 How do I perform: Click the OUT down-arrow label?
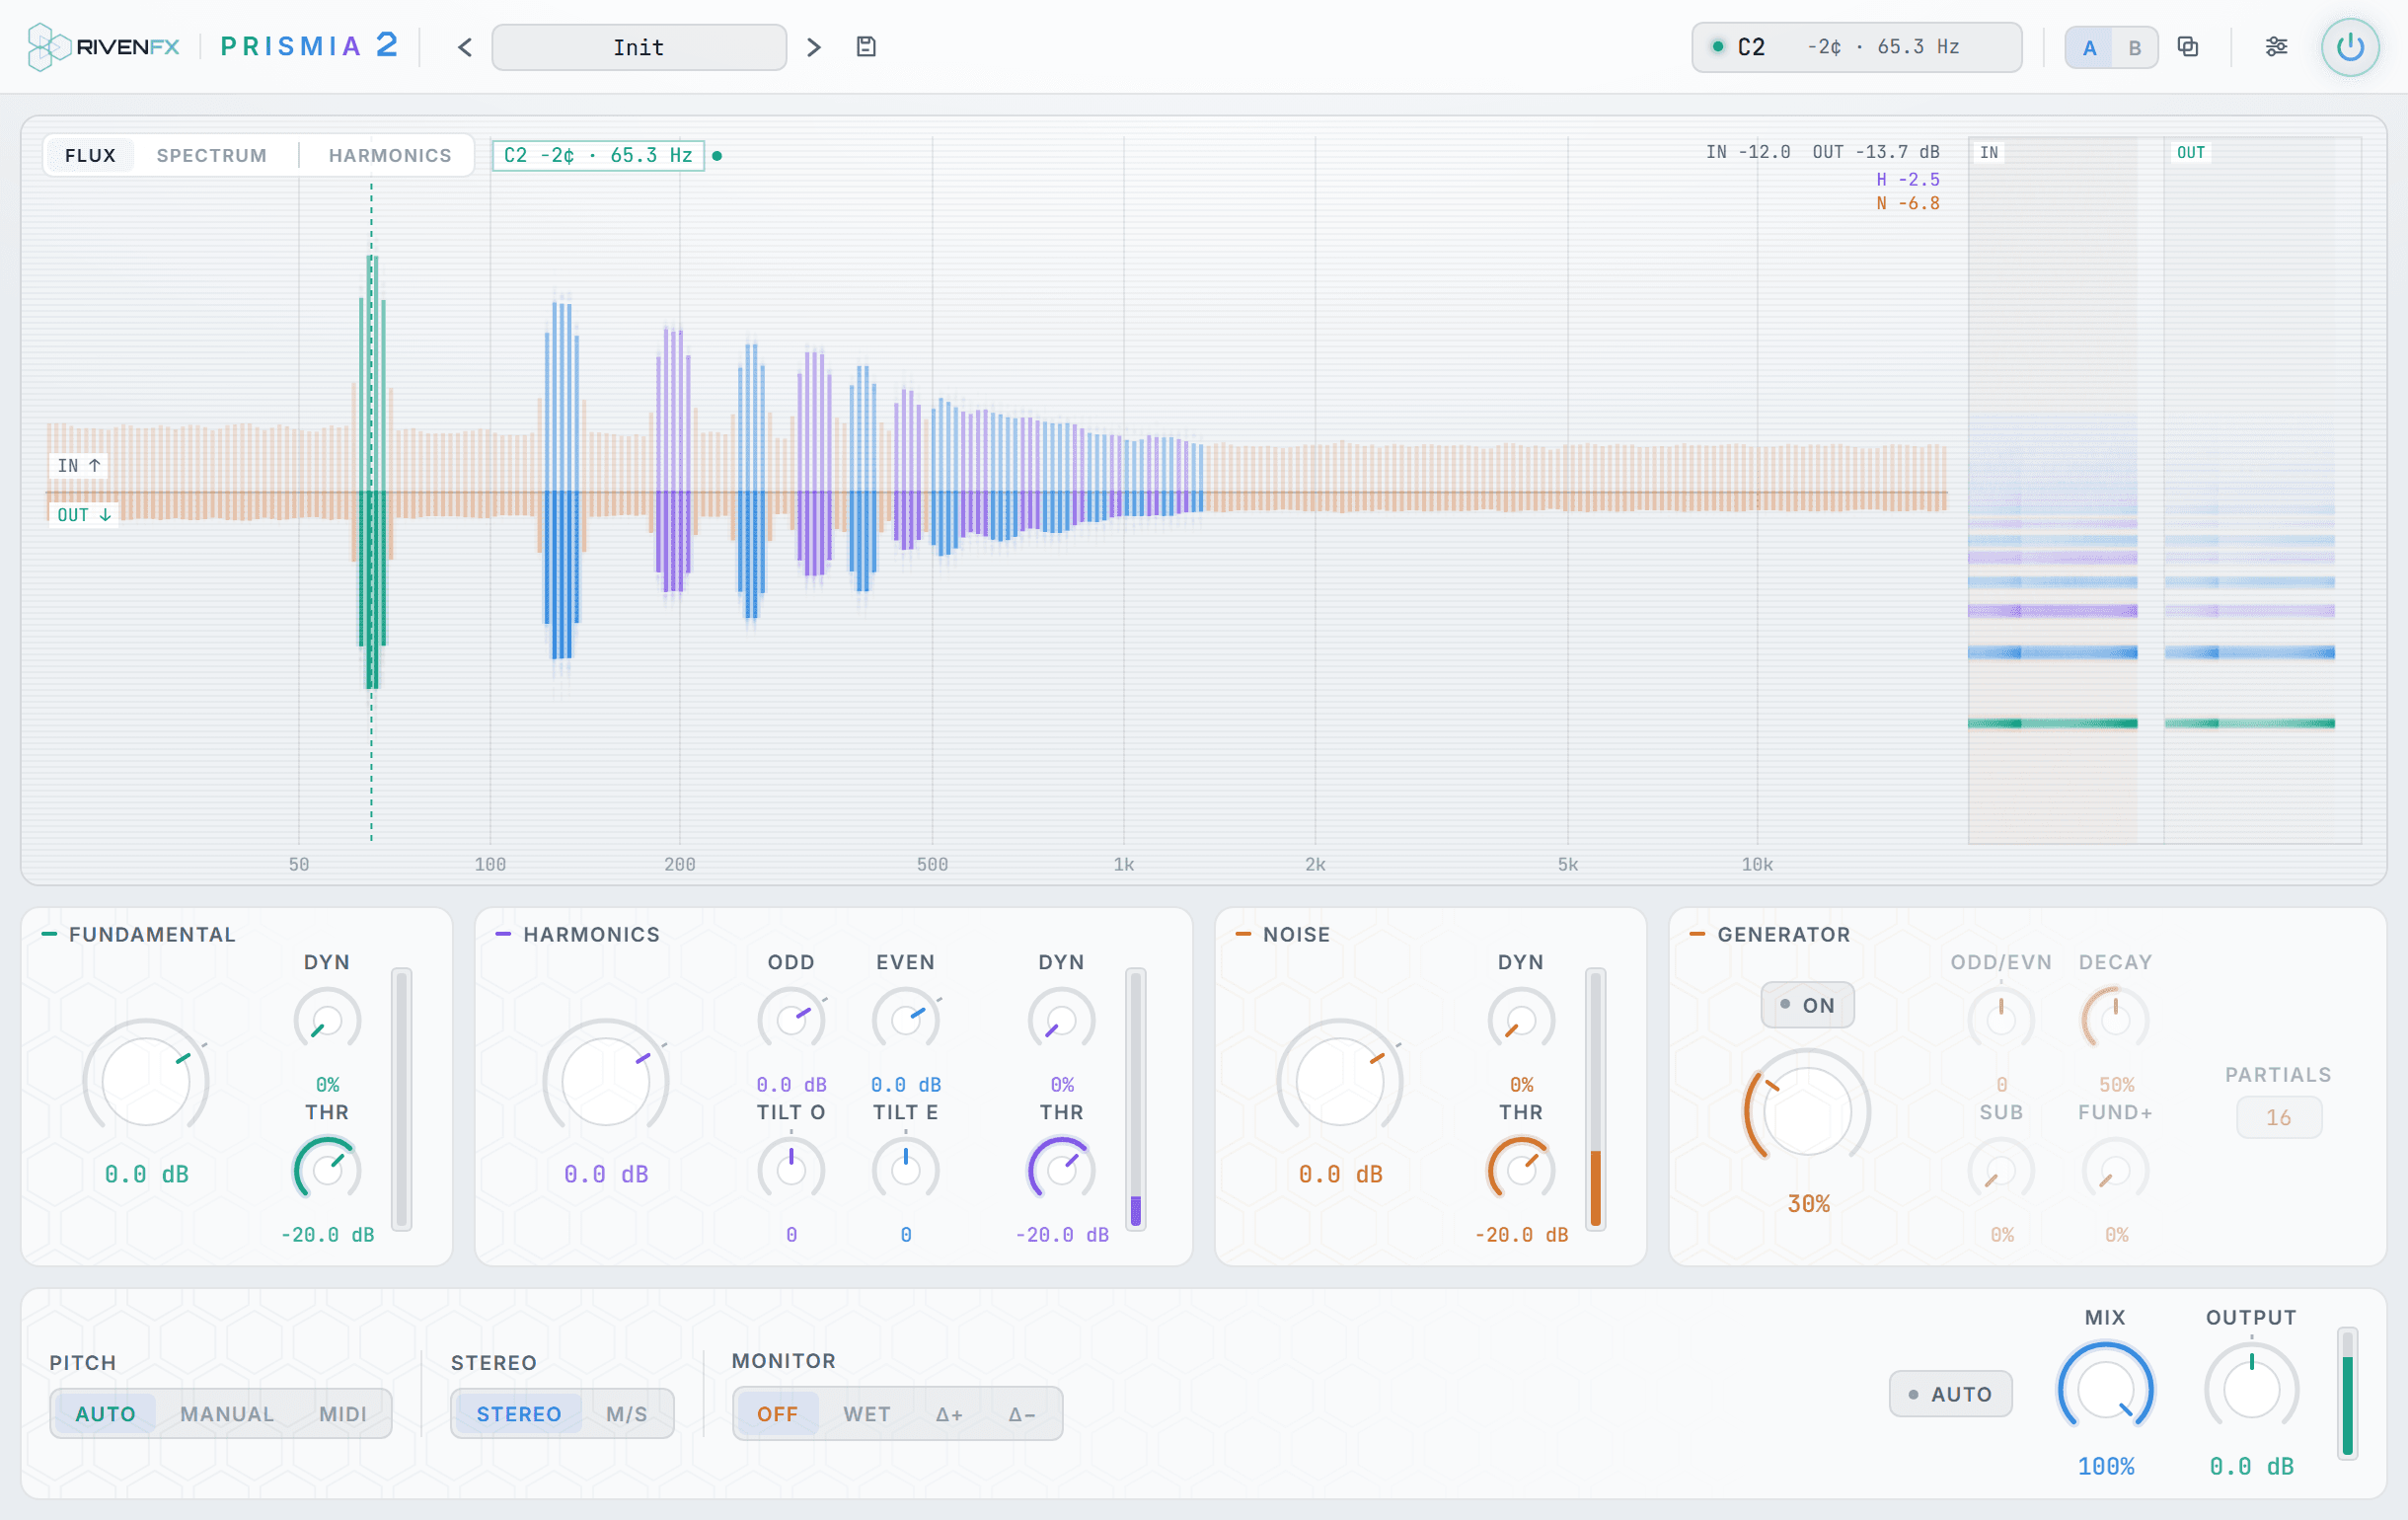pos(84,515)
